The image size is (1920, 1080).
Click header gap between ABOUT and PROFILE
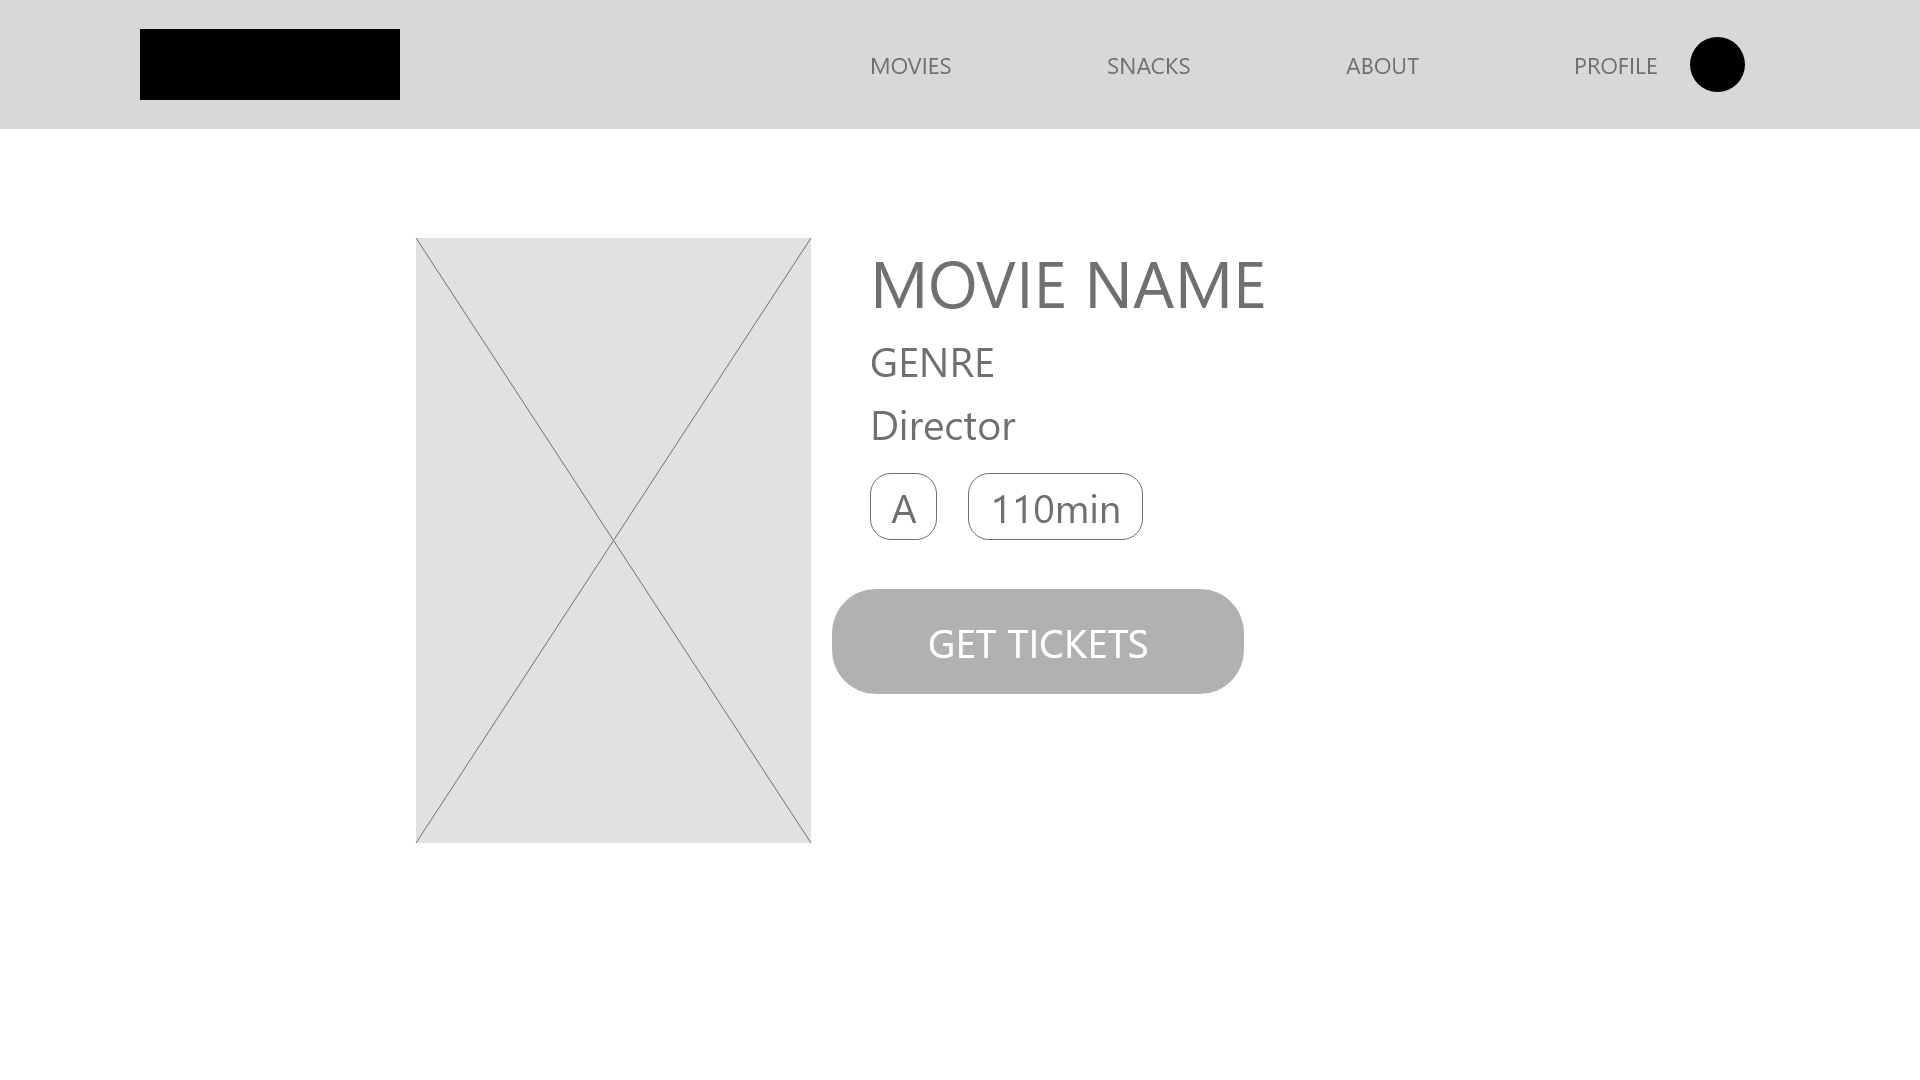[1496, 64]
